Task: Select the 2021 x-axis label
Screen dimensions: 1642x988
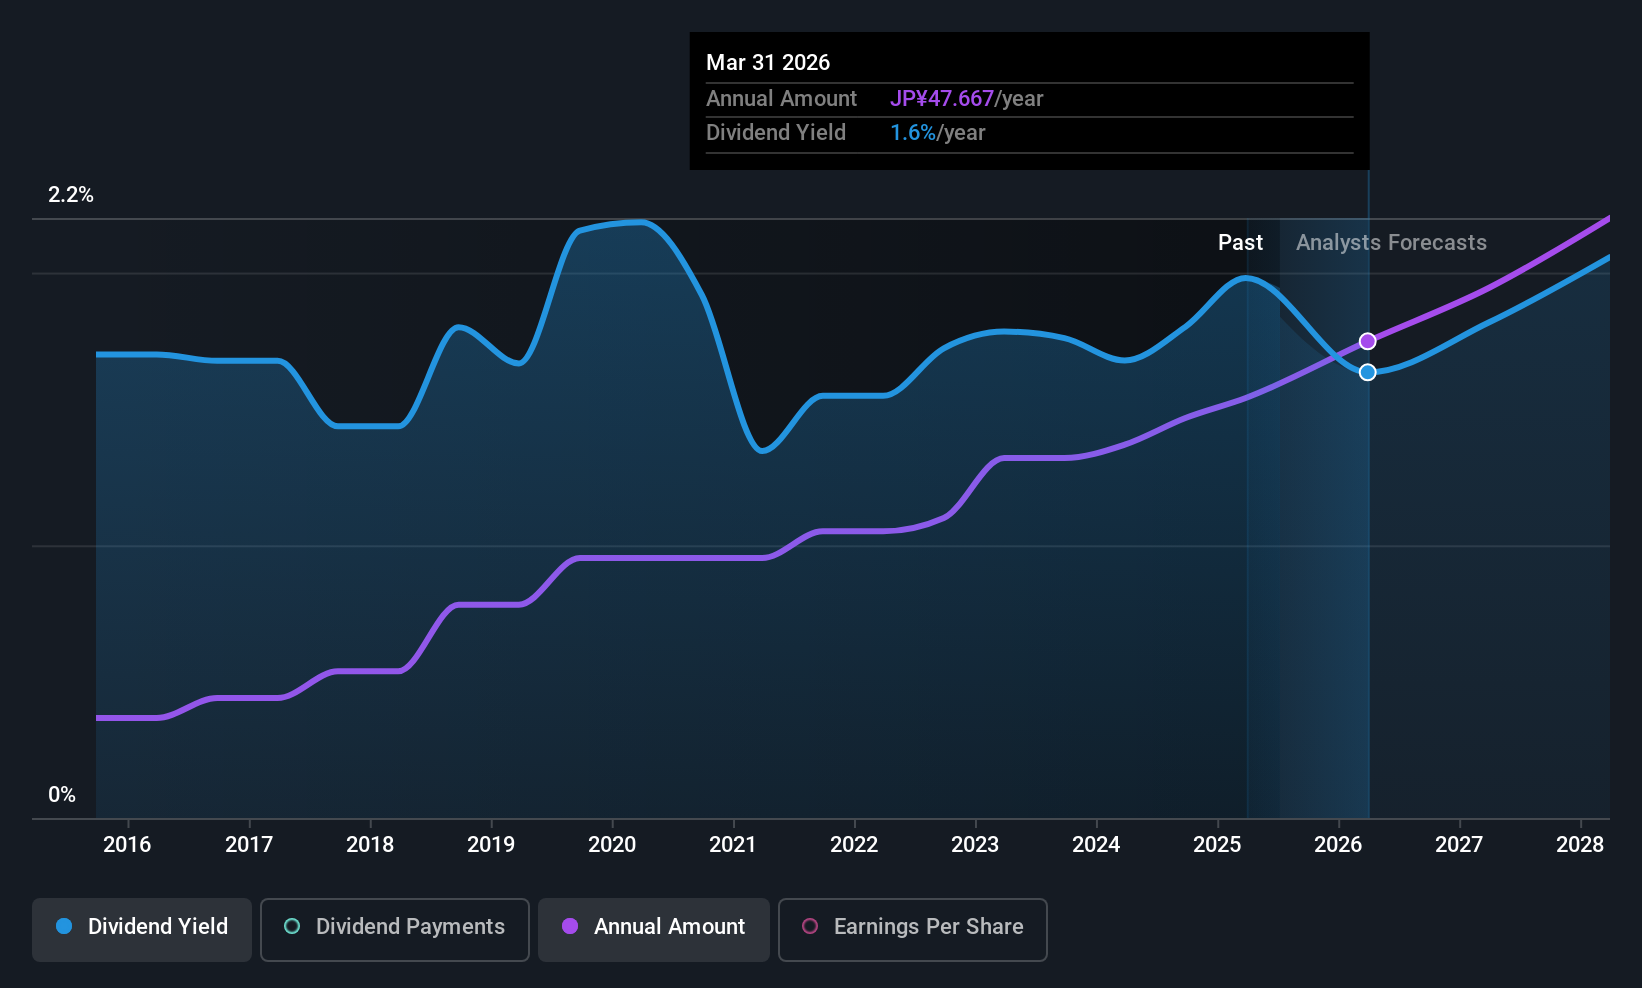Action: pyautogui.click(x=733, y=845)
